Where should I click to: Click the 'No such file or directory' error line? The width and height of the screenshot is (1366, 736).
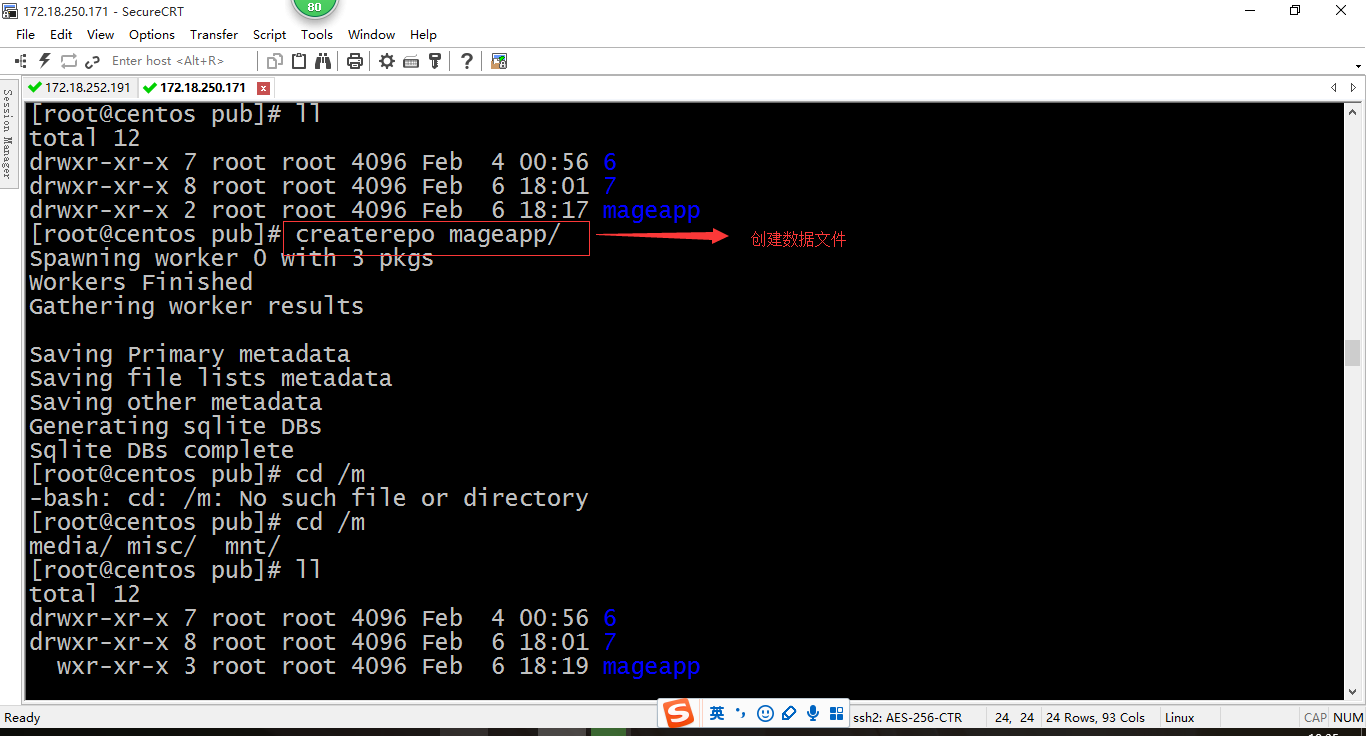[308, 499]
